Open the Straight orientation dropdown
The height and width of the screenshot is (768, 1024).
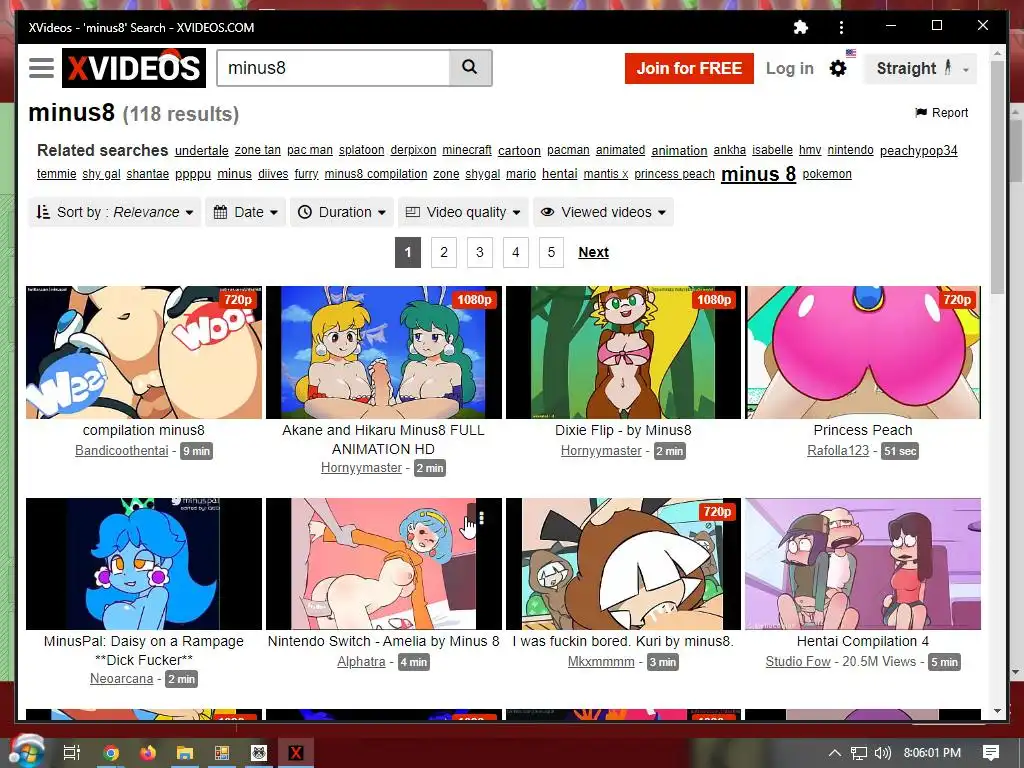921,68
